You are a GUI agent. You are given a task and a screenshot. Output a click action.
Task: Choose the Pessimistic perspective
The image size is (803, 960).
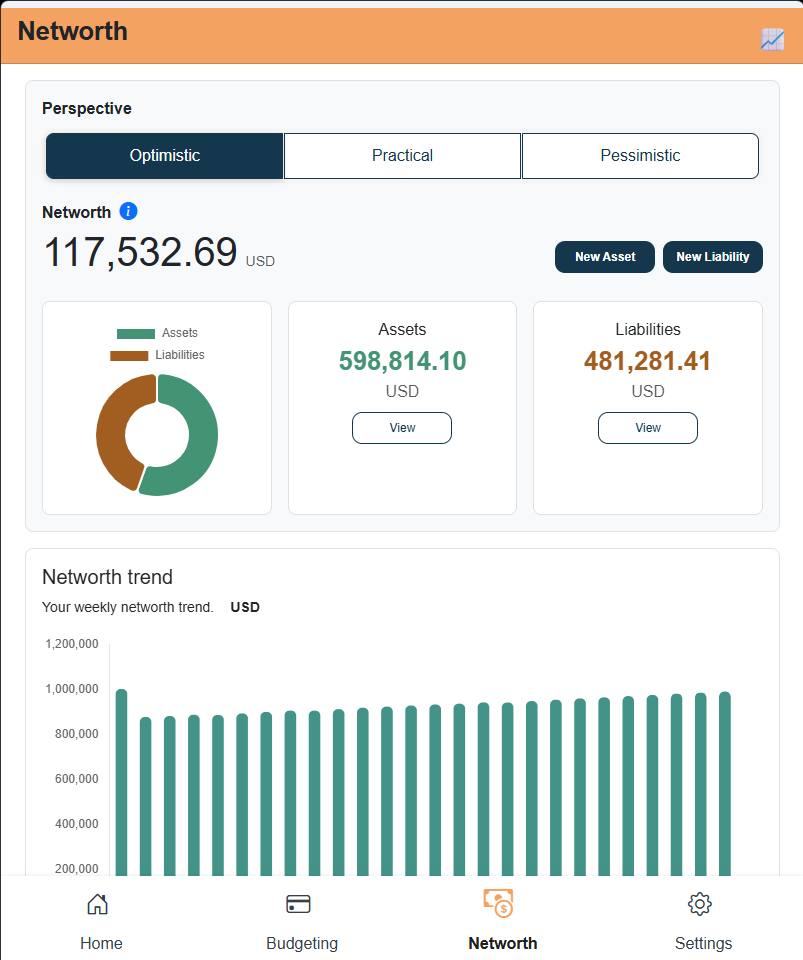pyautogui.click(x=640, y=156)
